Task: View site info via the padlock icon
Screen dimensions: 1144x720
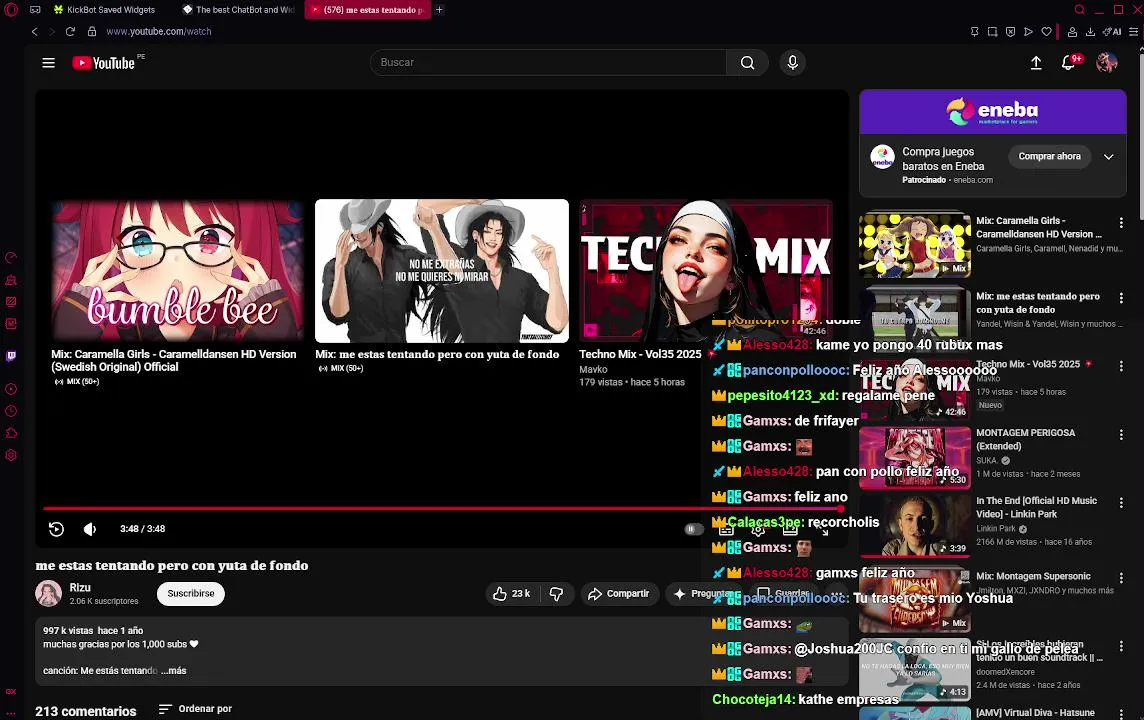Action: point(92,31)
